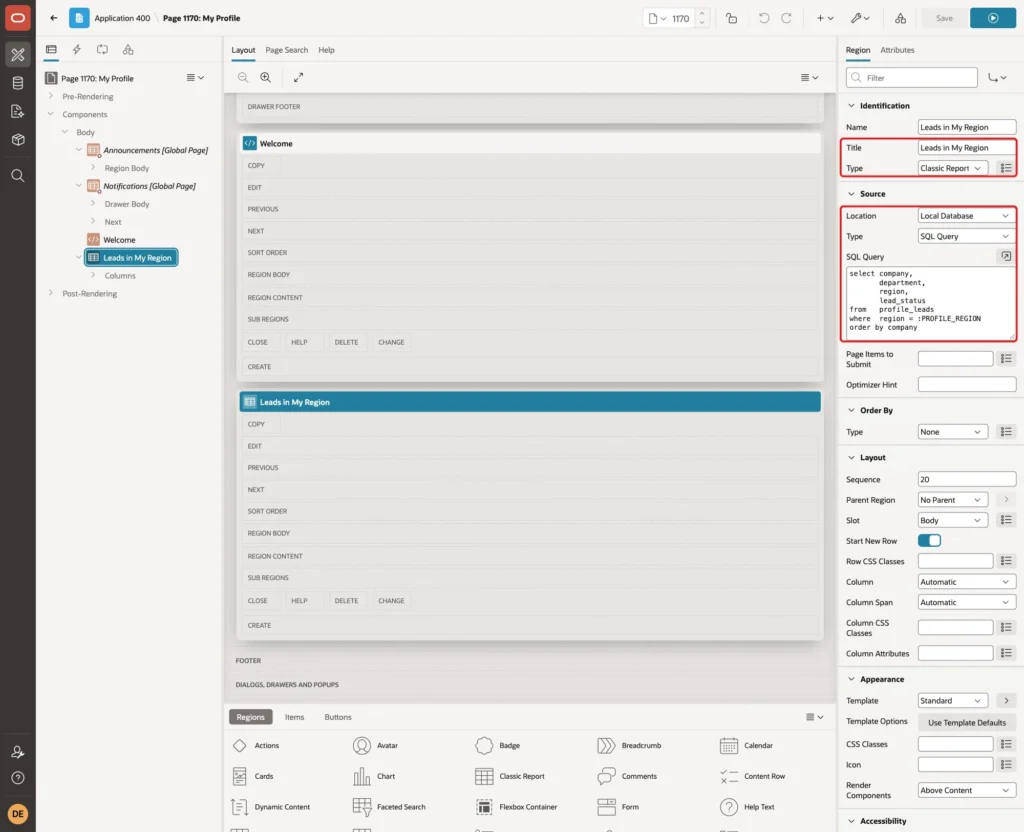This screenshot has width=1024, height=832.
Task: Undo the last change
Action: (x=763, y=18)
